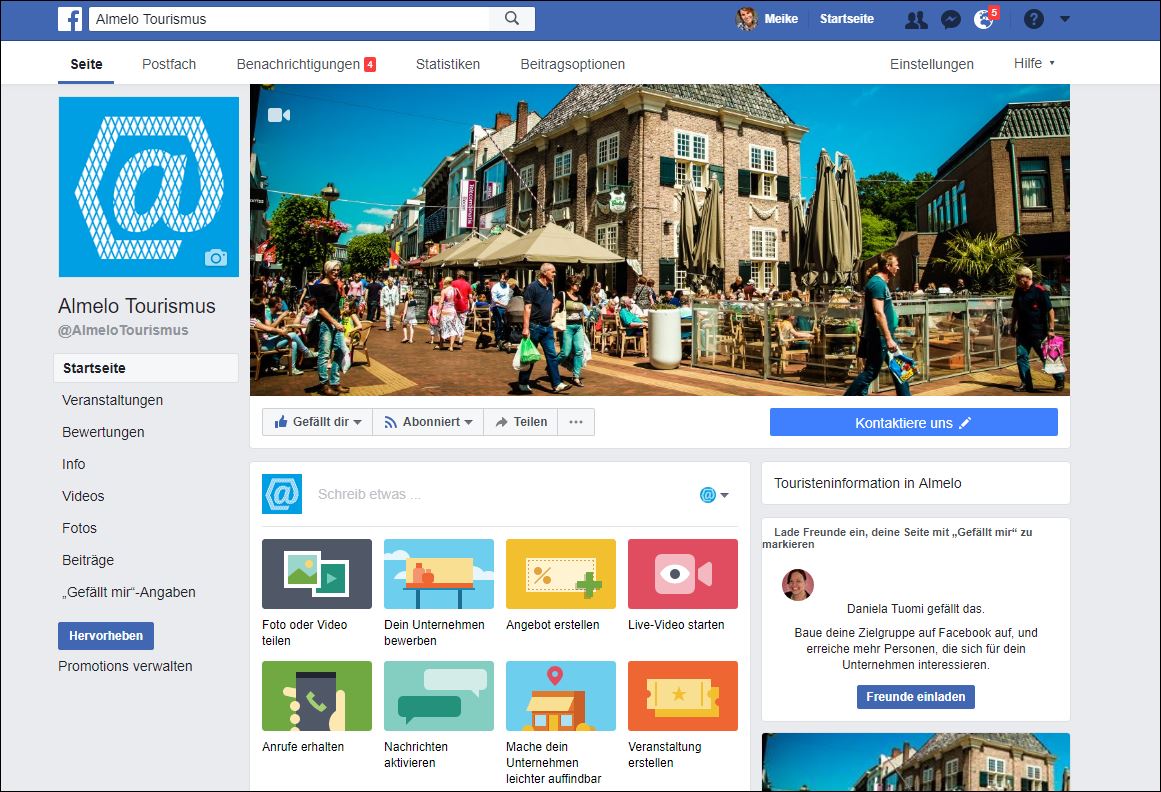
Task: Click the Nachrichten aktivieren tile icon
Action: (439, 696)
